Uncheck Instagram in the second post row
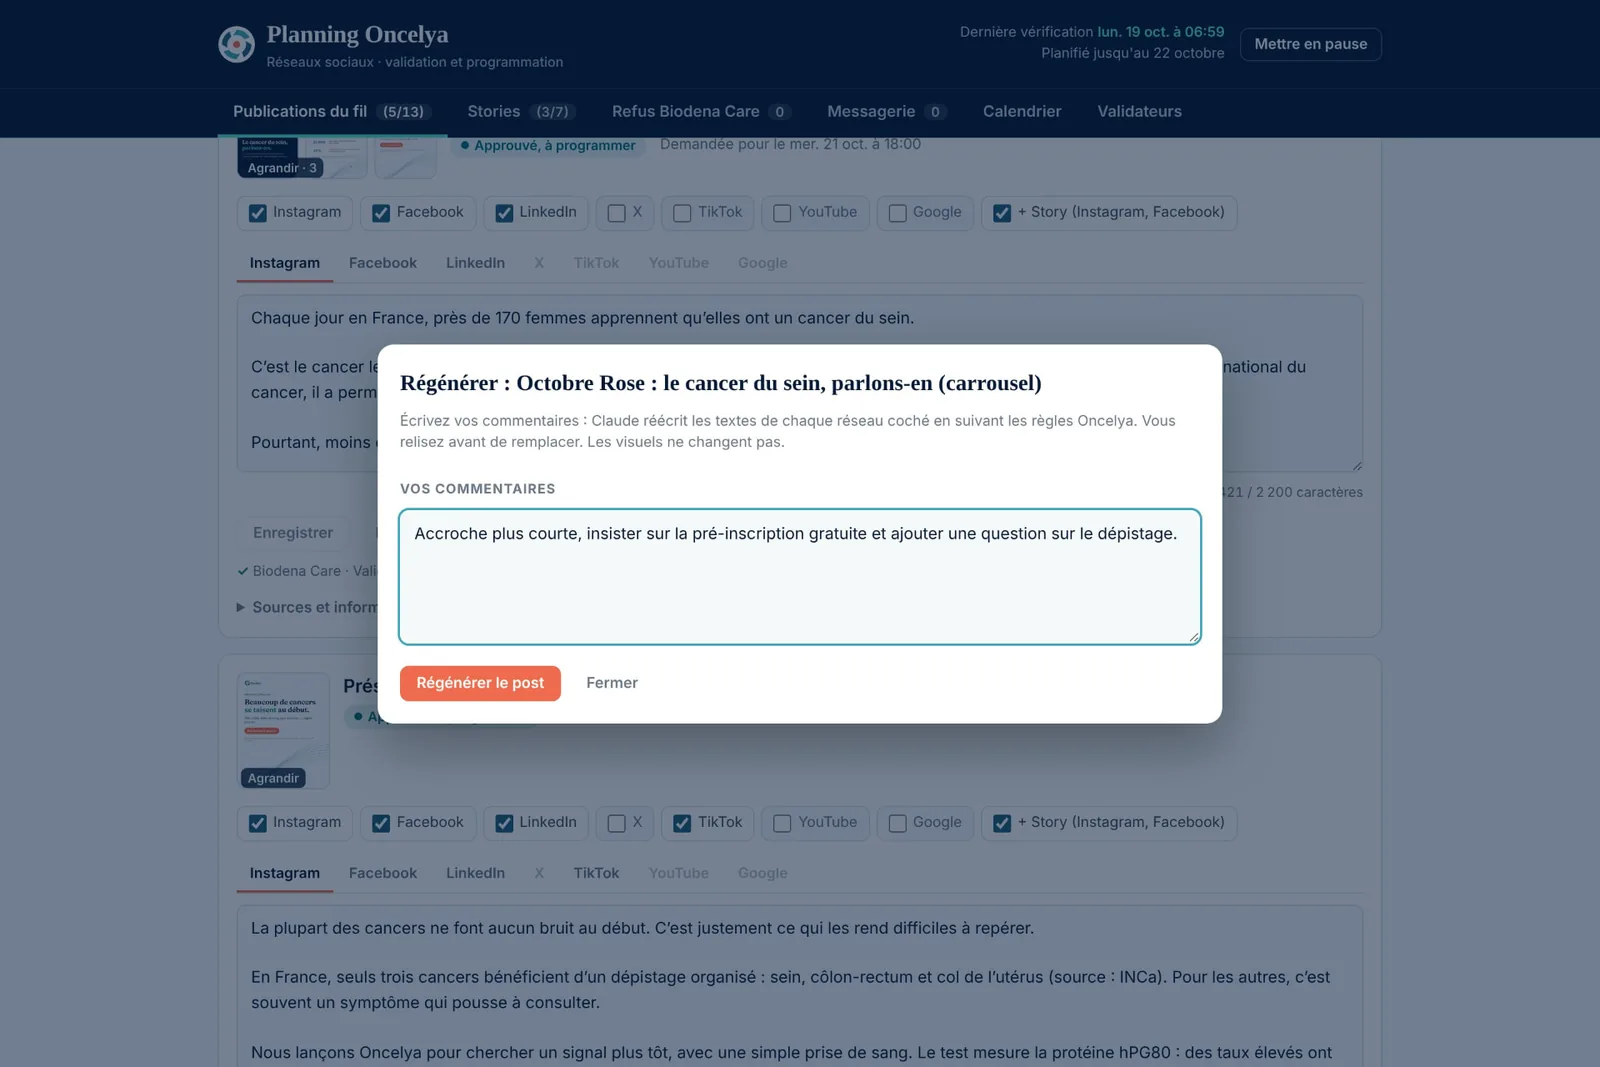The image size is (1600, 1067). point(258,823)
